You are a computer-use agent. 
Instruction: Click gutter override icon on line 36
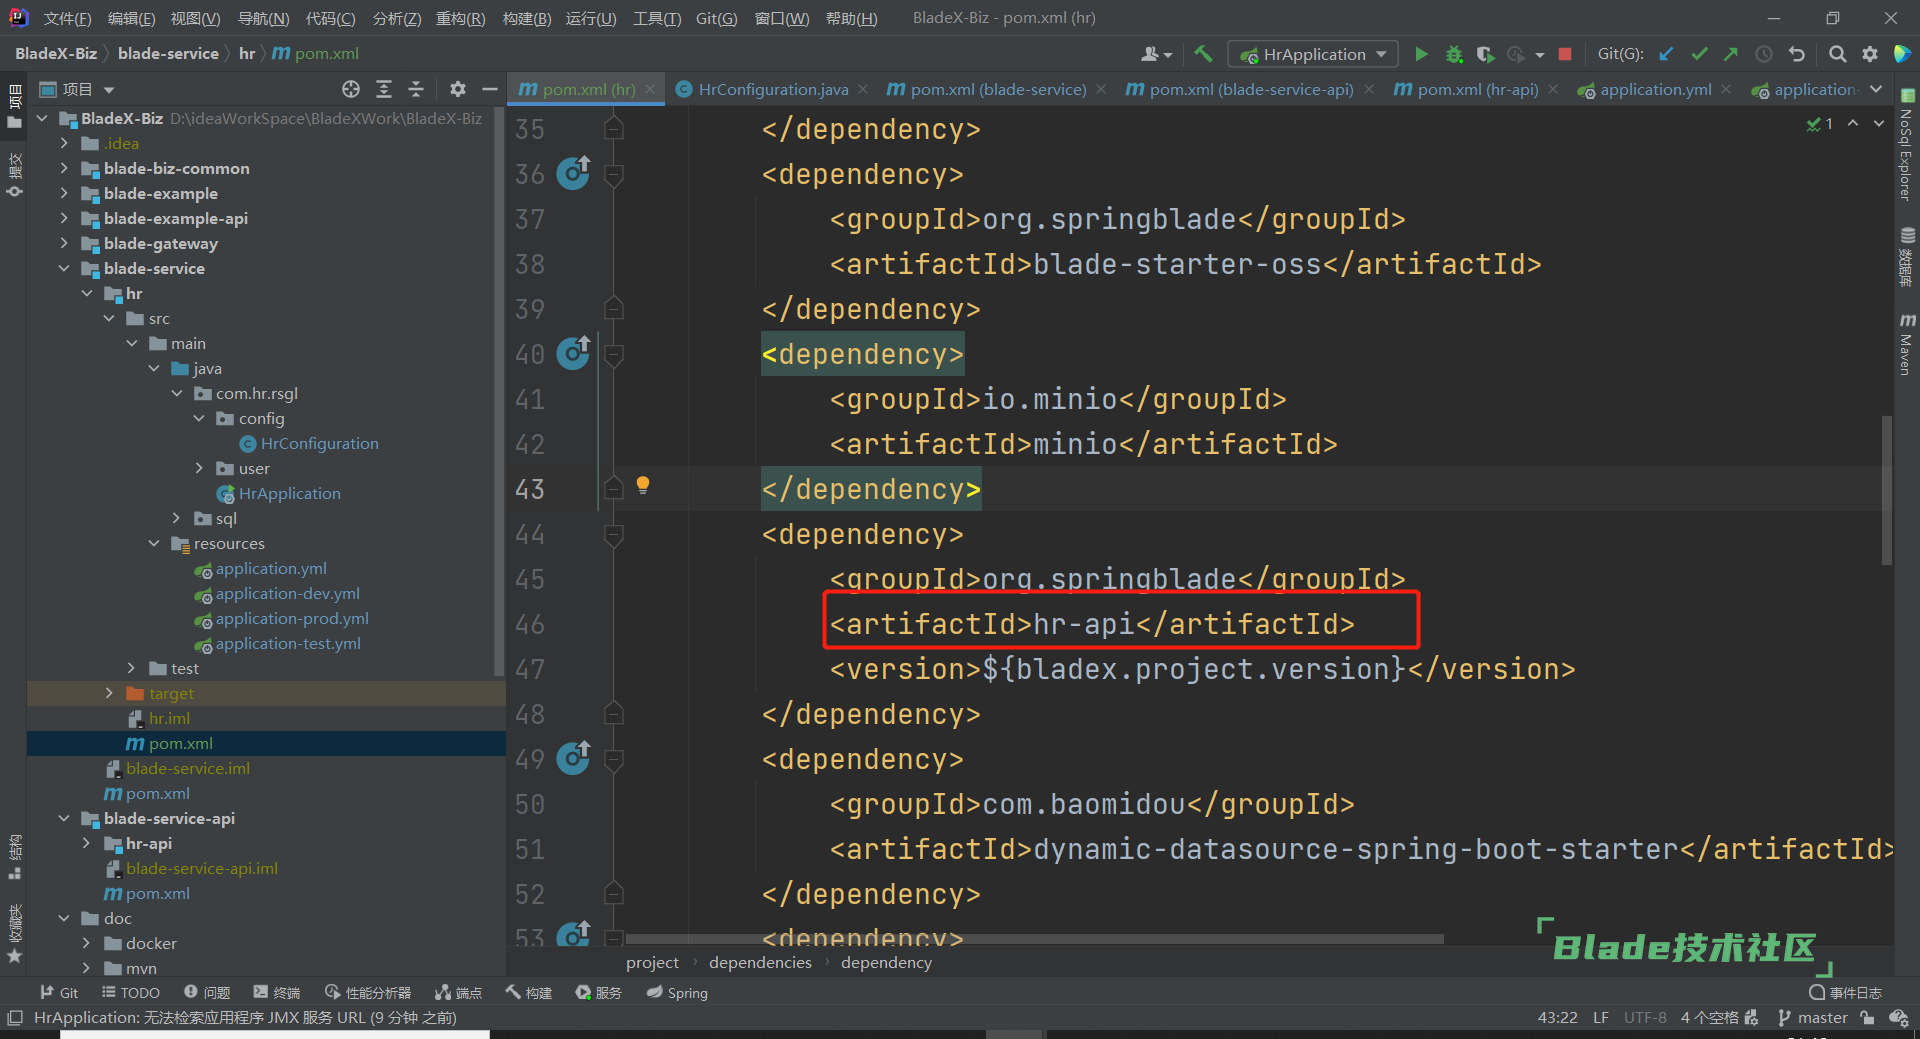(x=573, y=173)
